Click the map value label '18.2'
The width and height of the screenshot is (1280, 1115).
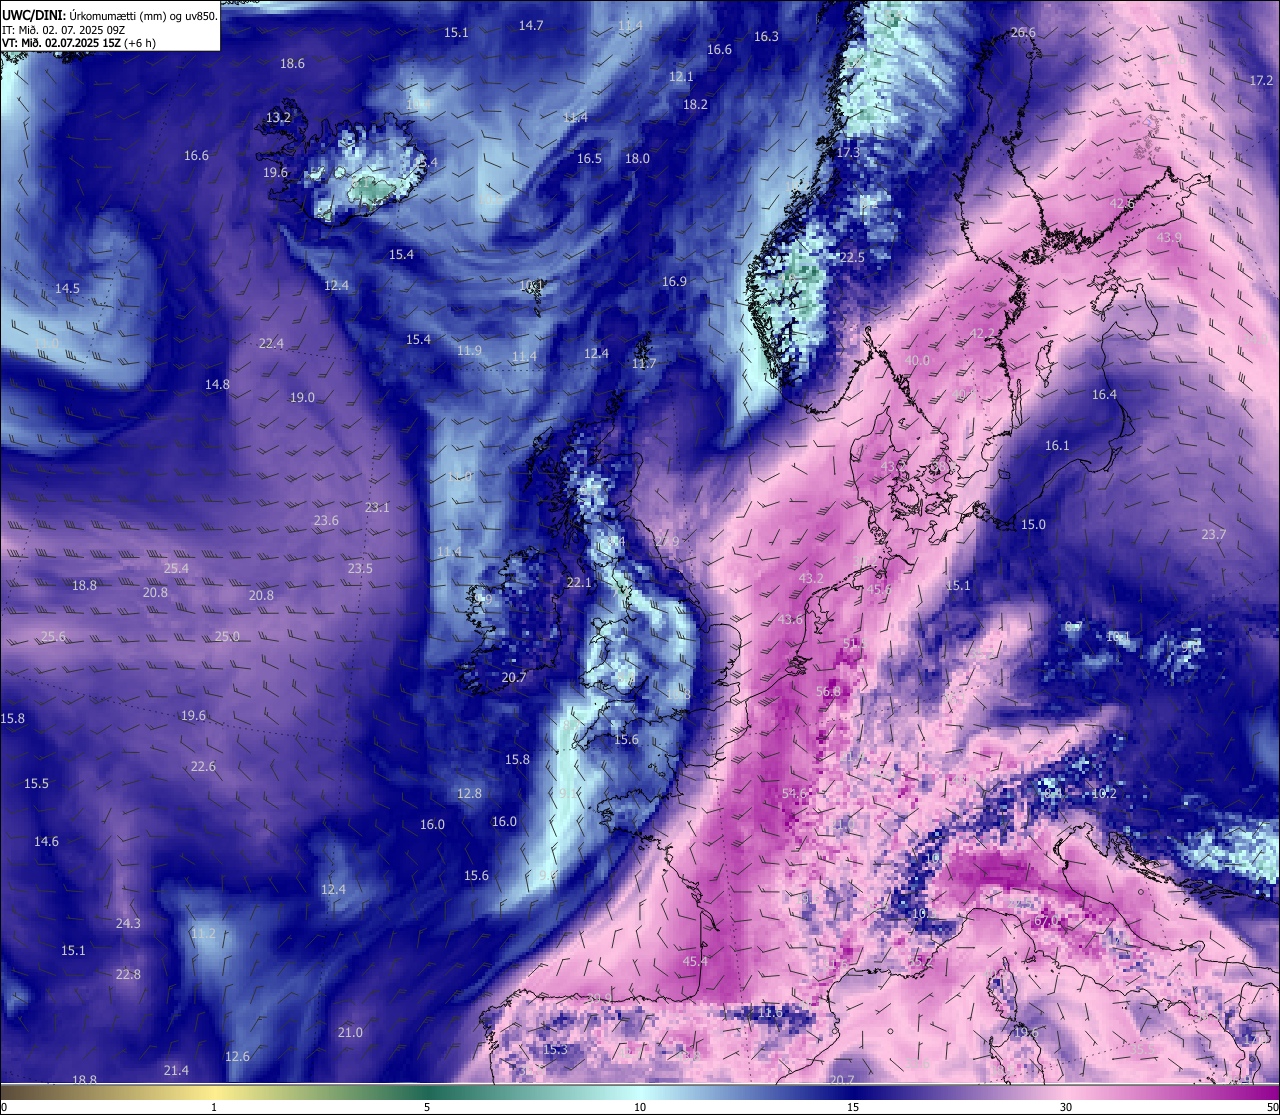click(695, 104)
